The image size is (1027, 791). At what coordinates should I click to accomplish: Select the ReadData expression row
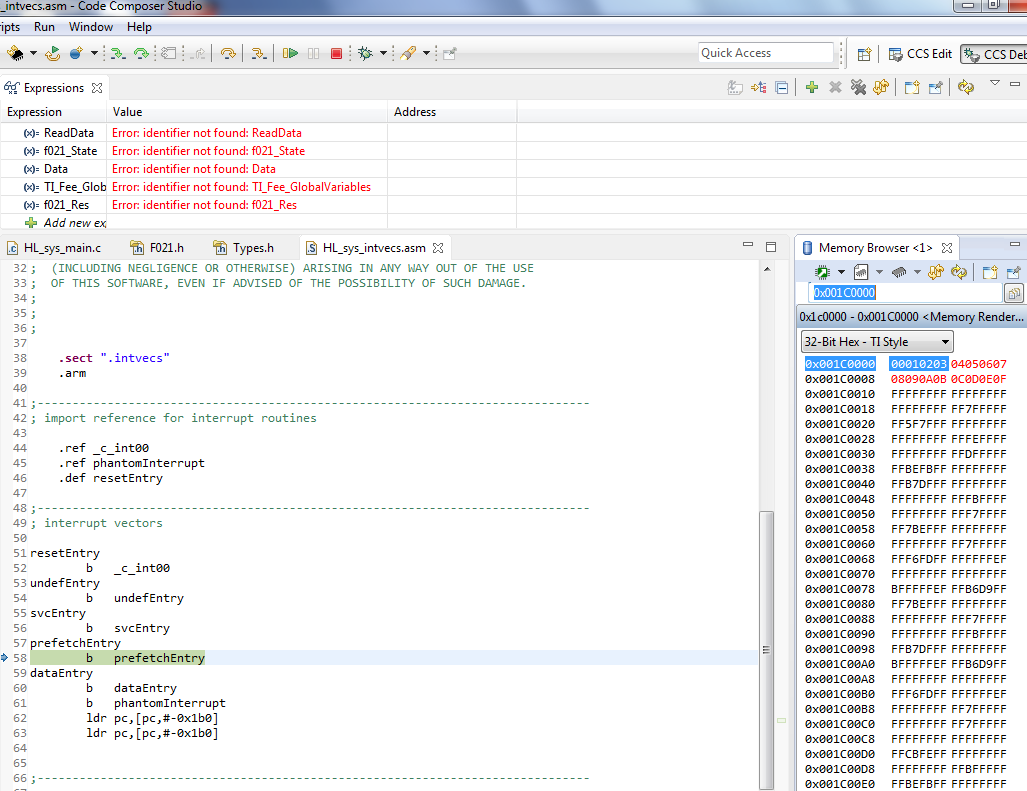coord(259,133)
